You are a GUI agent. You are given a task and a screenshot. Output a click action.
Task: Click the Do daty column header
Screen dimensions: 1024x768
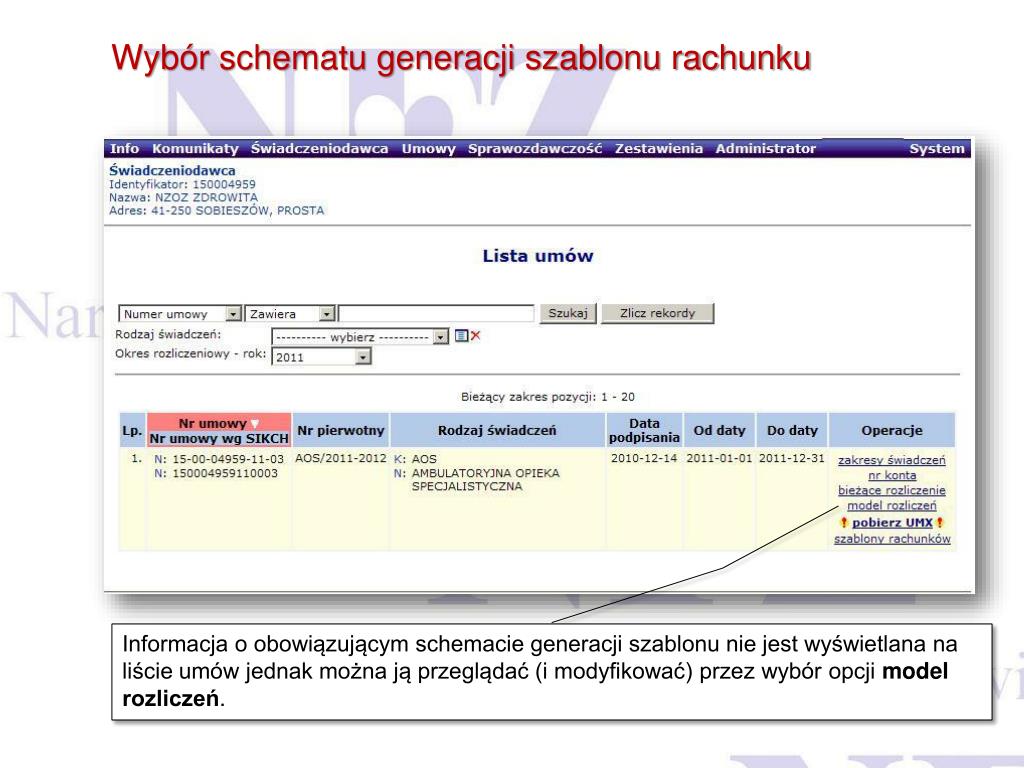coord(792,430)
